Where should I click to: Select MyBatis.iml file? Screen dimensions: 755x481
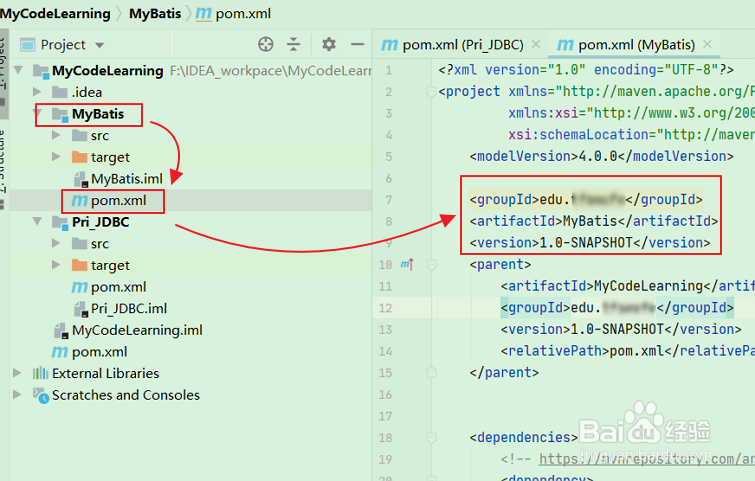click(127, 179)
